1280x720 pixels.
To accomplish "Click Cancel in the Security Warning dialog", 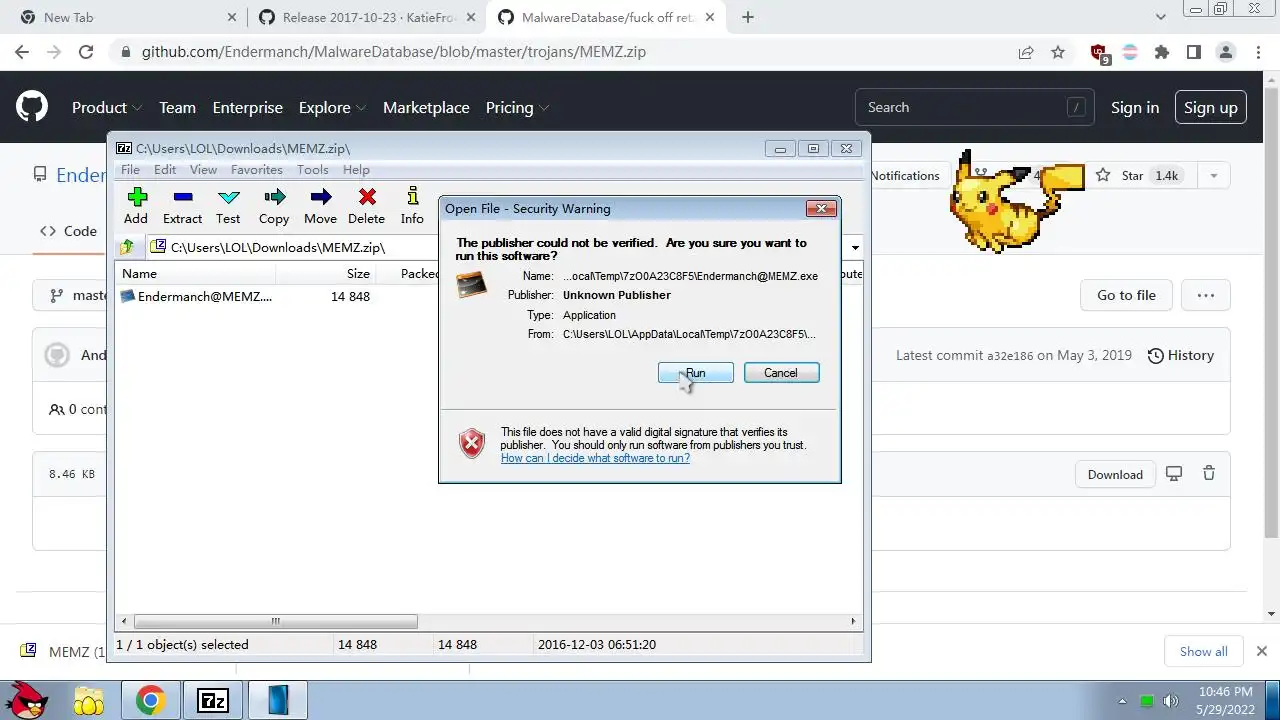I will (x=781, y=373).
